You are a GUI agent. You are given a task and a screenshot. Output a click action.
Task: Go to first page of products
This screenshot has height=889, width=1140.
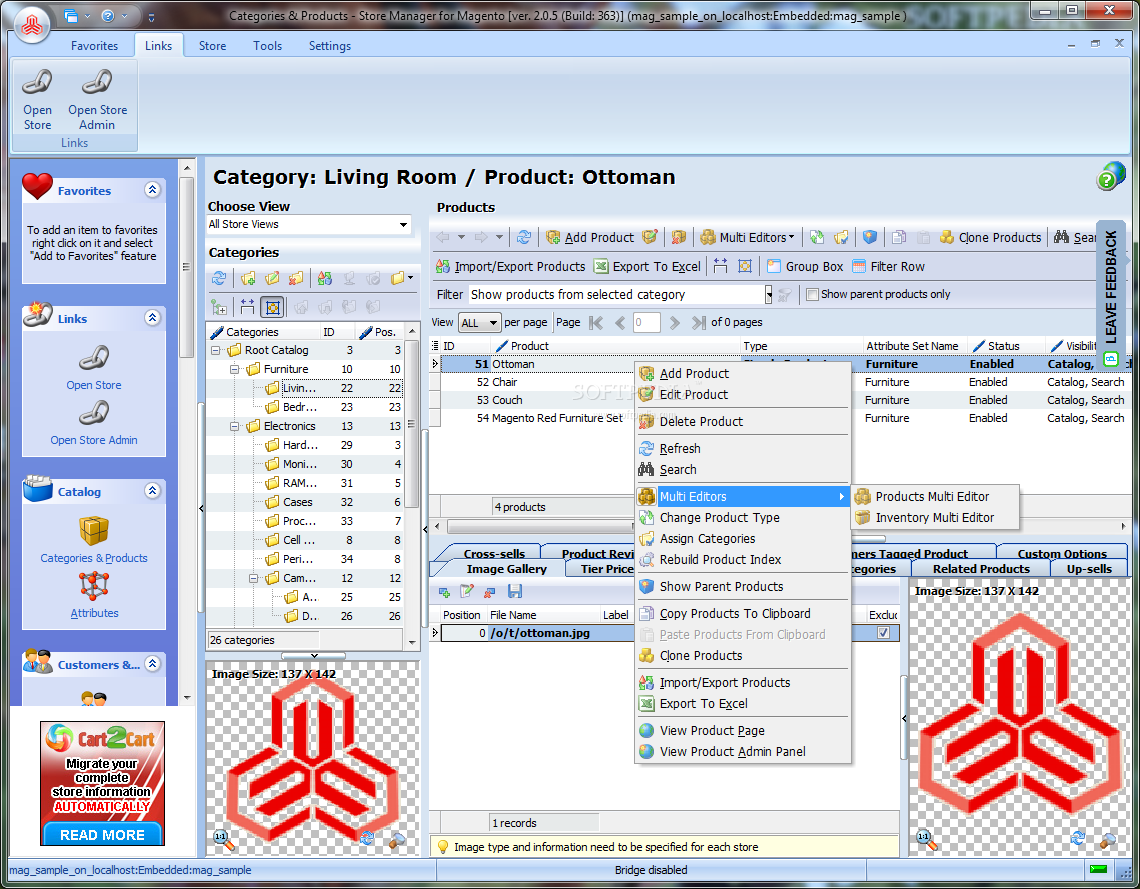596,323
